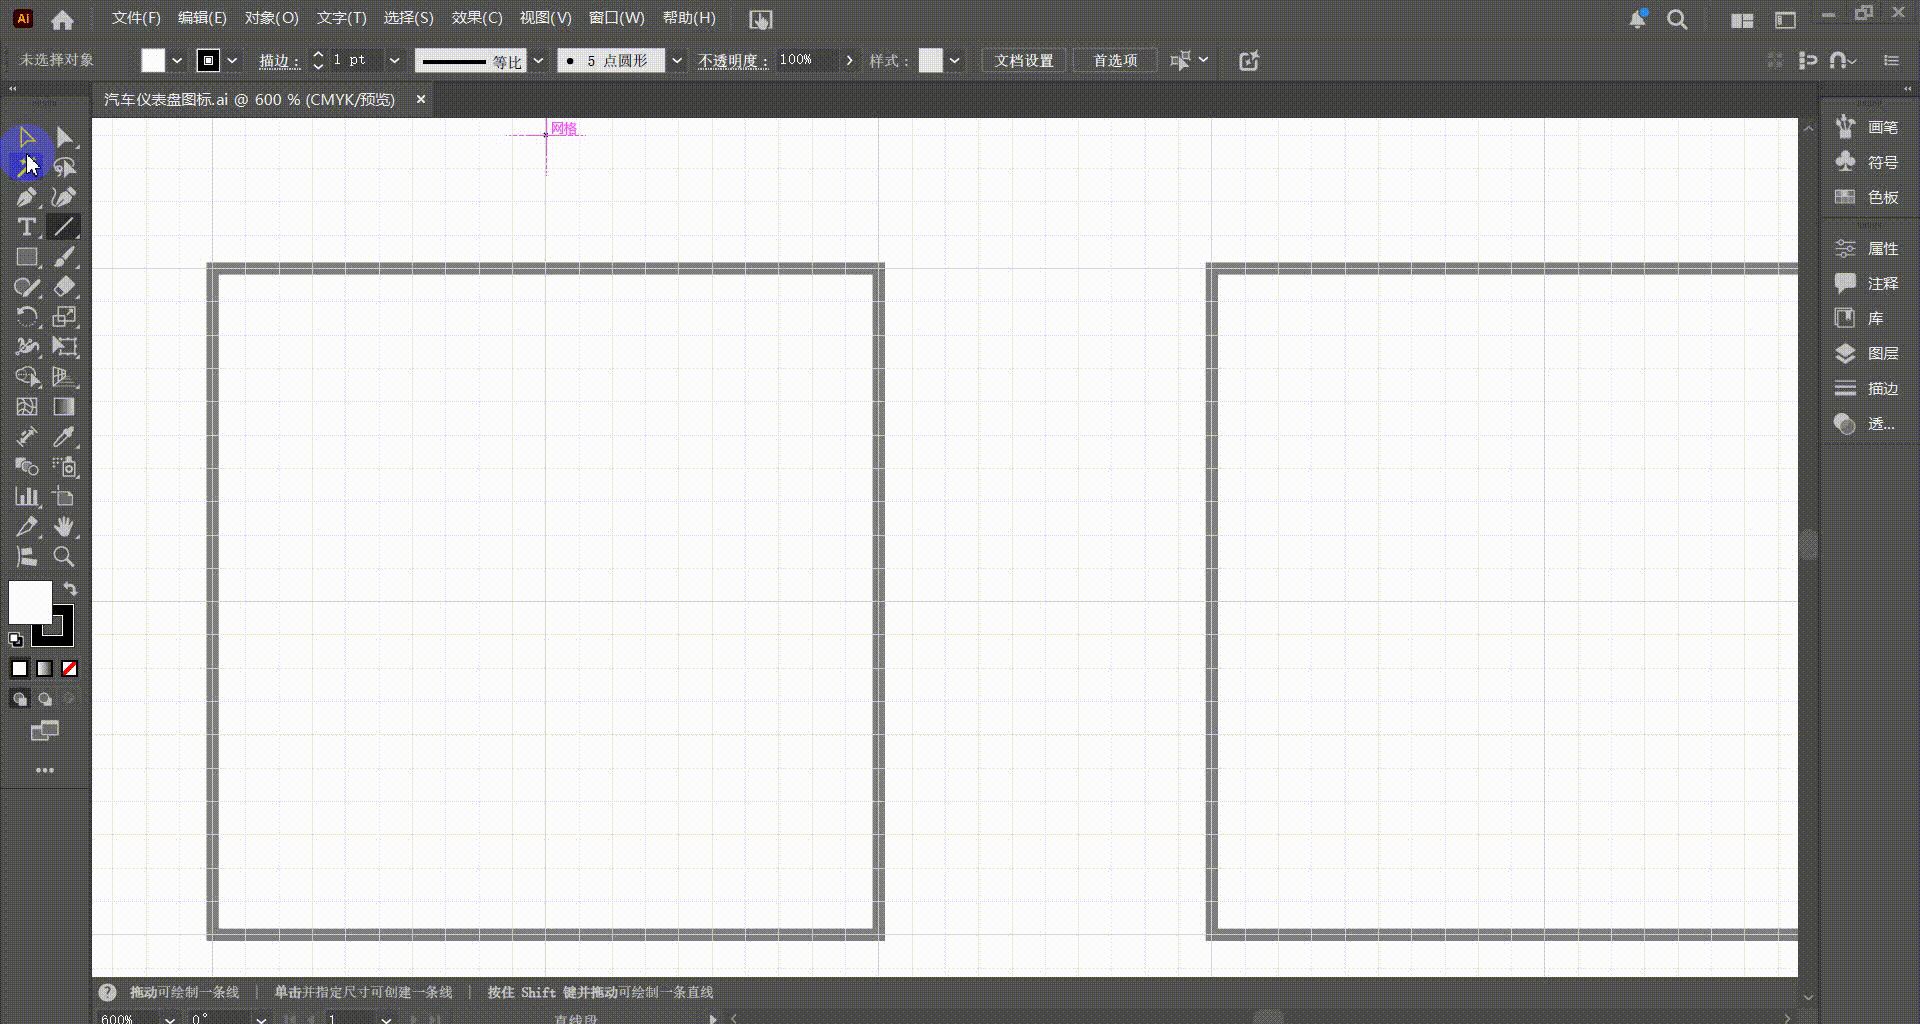Open the 描边 stroke options link
This screenshot has width=1920, height=1024.
279,61
